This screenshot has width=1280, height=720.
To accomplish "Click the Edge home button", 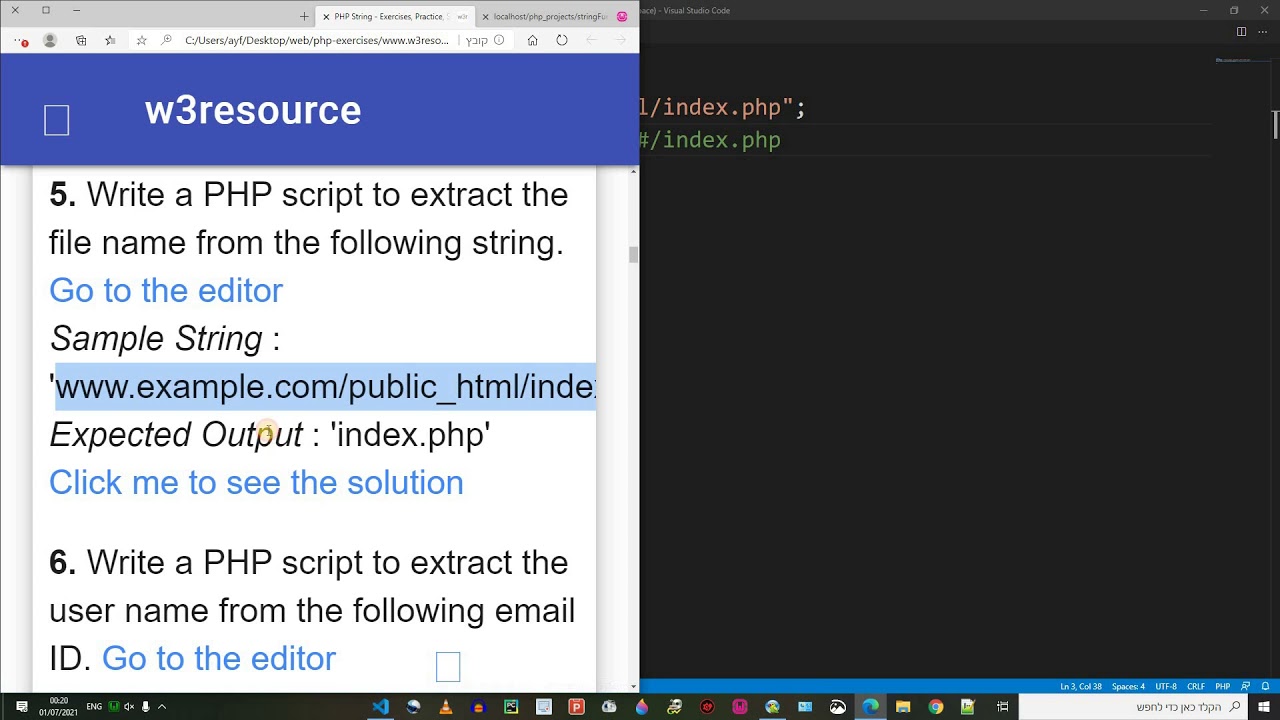I will (x=532, y=40).
